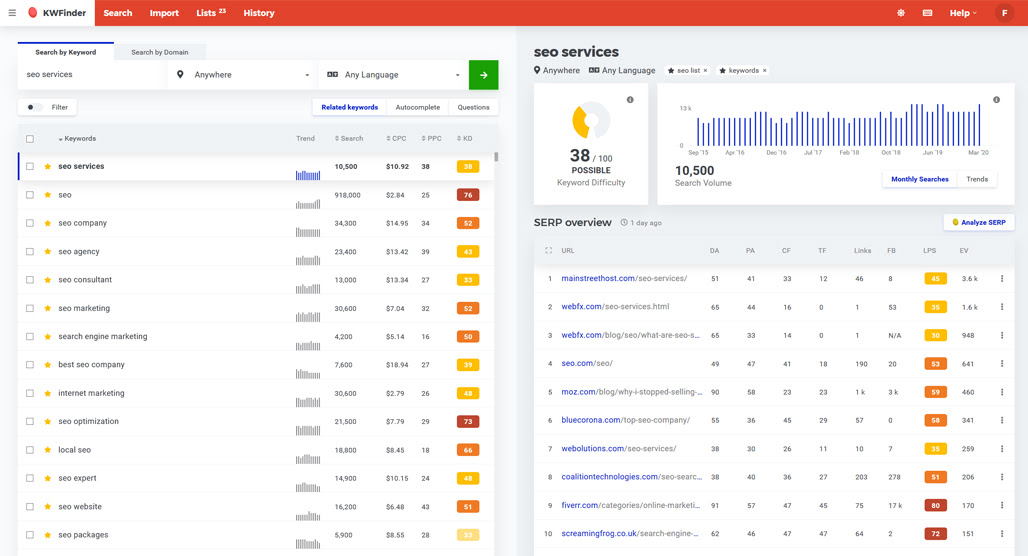Remove the 'seo list' tag

coord(705,70)
